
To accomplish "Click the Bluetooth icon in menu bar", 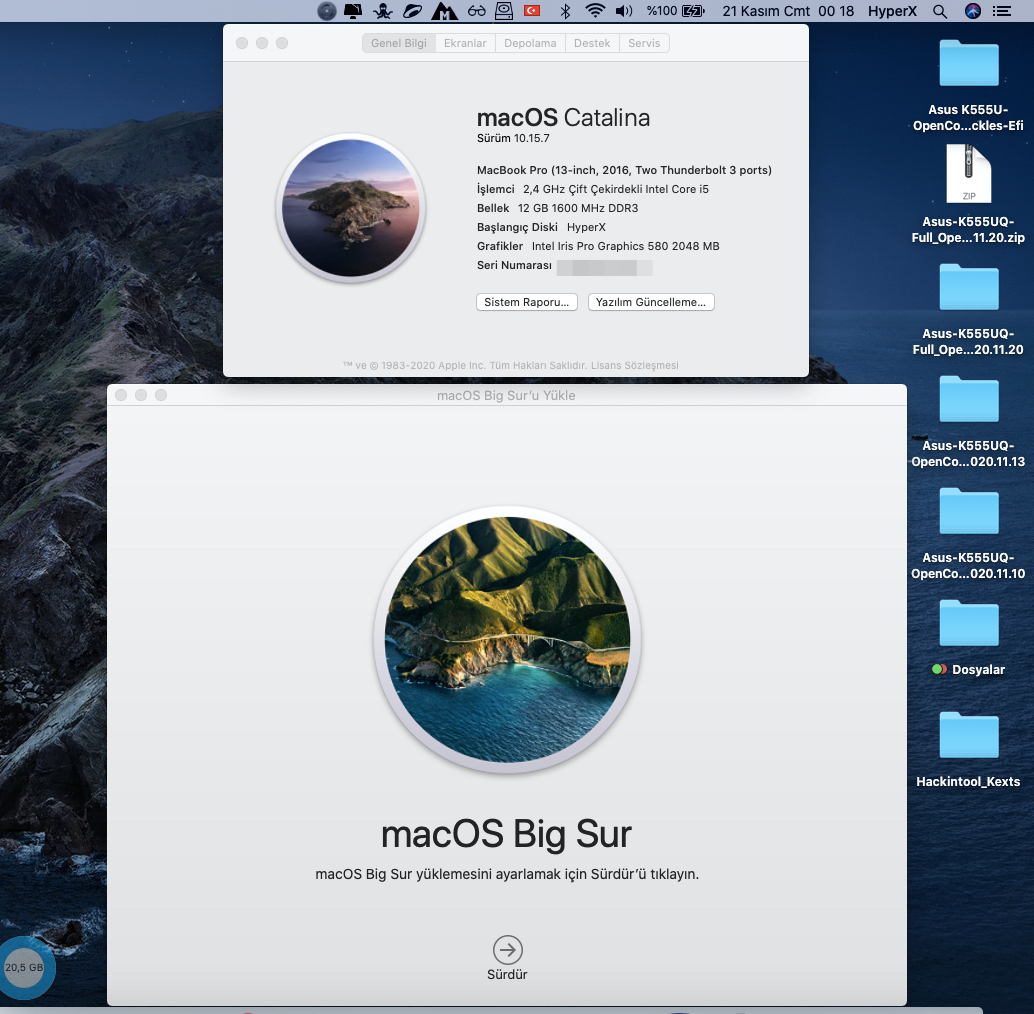I will pyautogui.click(x=565, y=11).
